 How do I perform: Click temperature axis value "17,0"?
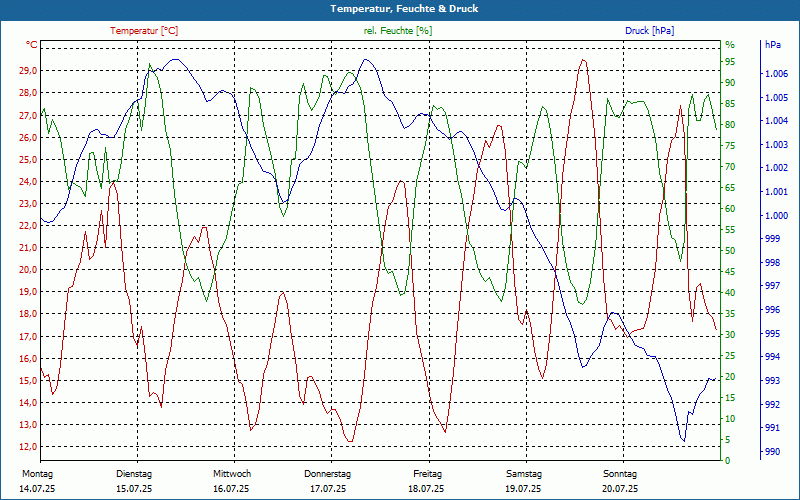(28, 336)
